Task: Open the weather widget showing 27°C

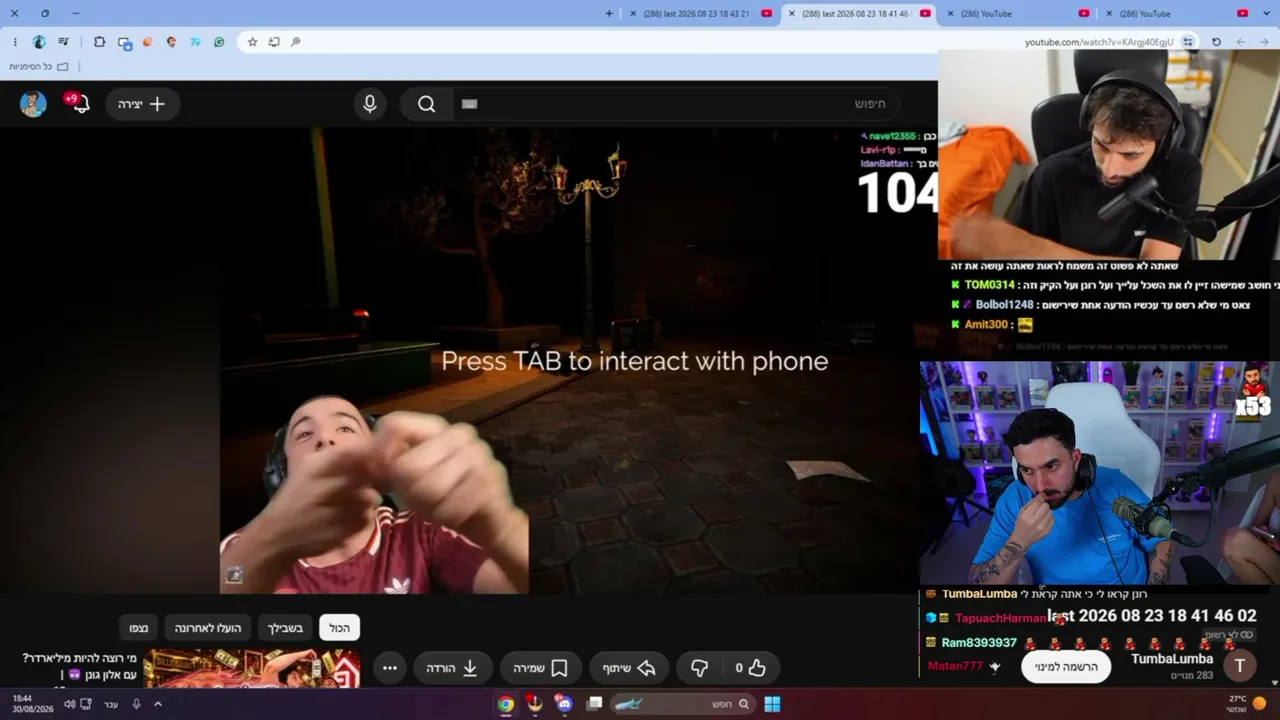Action: pos(1247,704)
